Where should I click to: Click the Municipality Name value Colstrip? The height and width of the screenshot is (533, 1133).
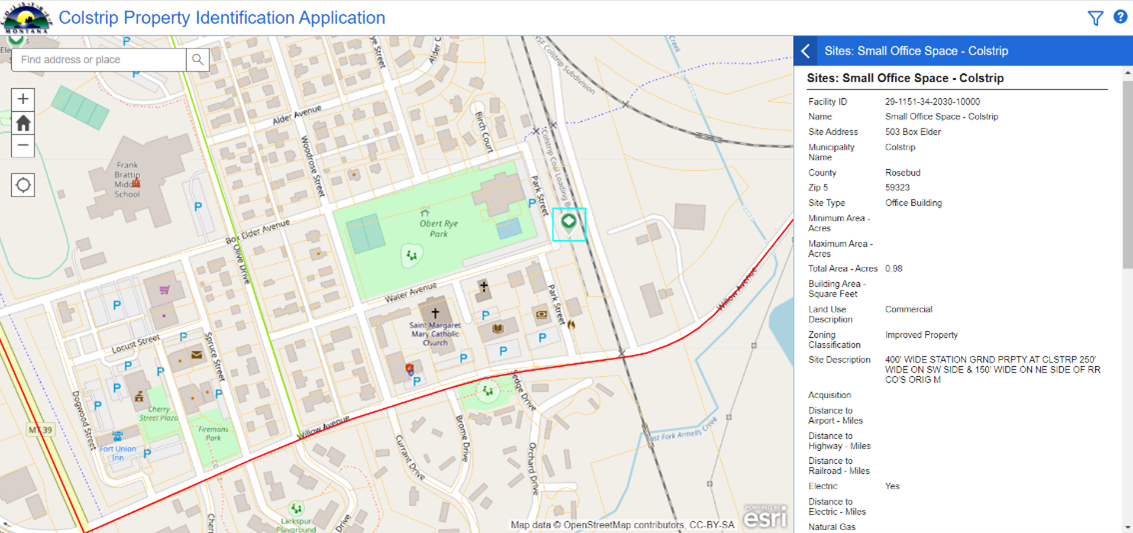tap(900, 147)
